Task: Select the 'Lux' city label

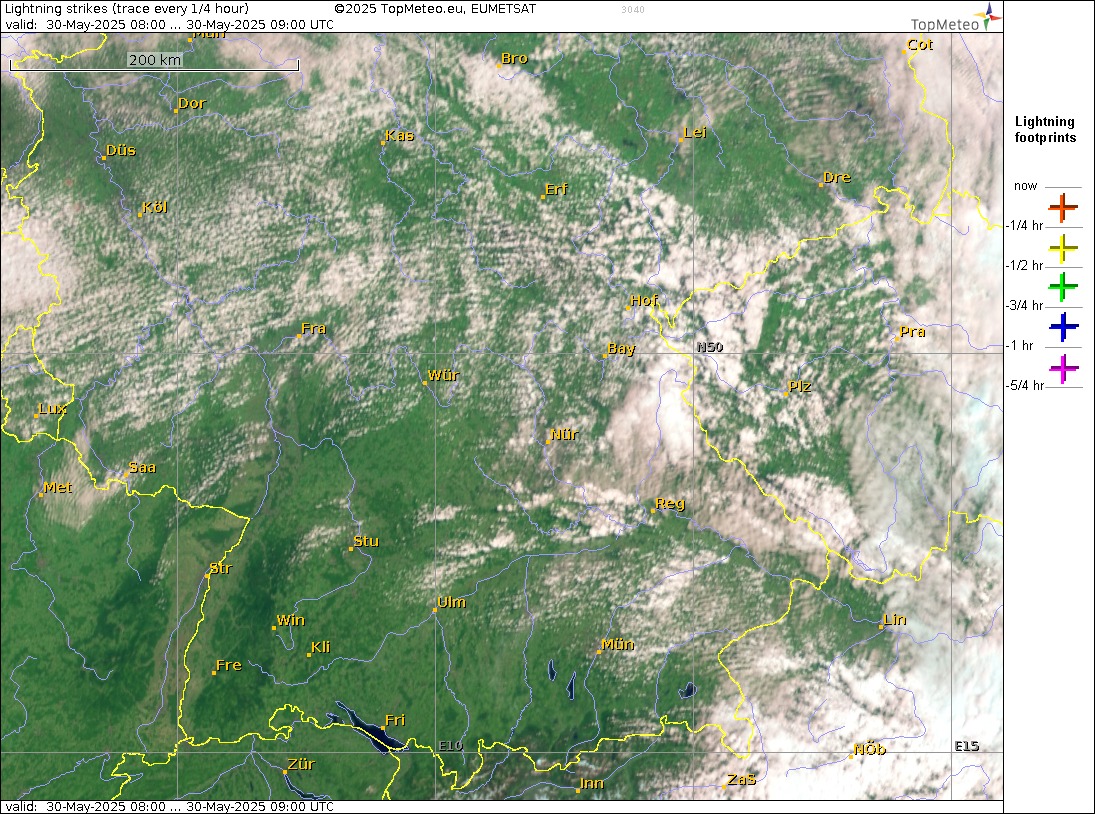Action: tap(52, 408)
